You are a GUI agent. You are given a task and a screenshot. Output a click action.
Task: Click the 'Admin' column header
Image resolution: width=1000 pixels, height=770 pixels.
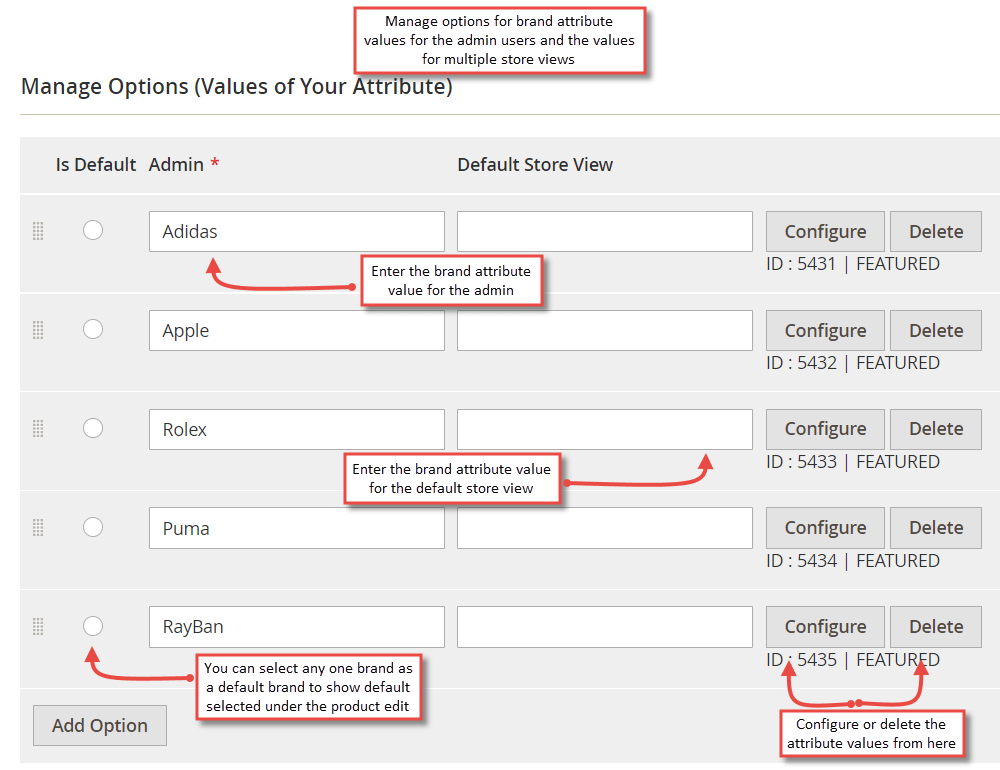point(176,165)
